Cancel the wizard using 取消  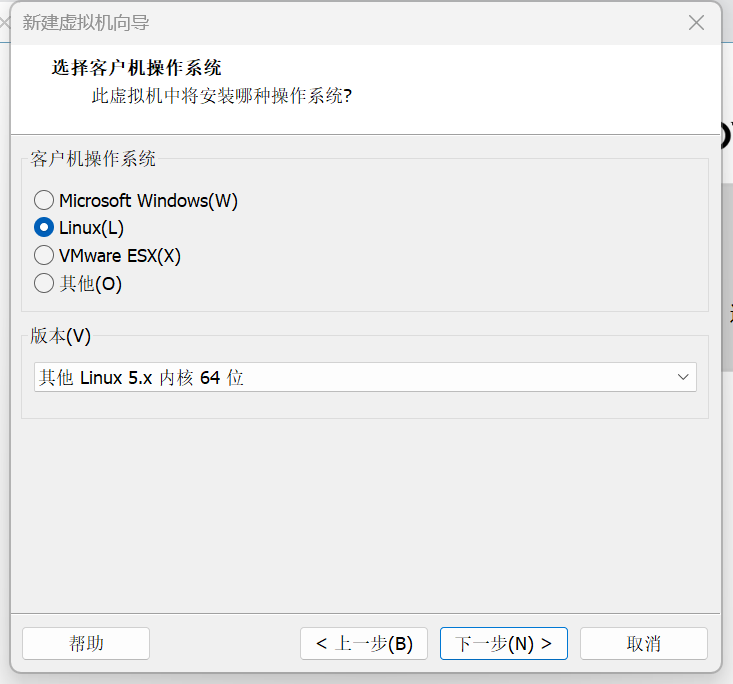(x=644, y=643)
